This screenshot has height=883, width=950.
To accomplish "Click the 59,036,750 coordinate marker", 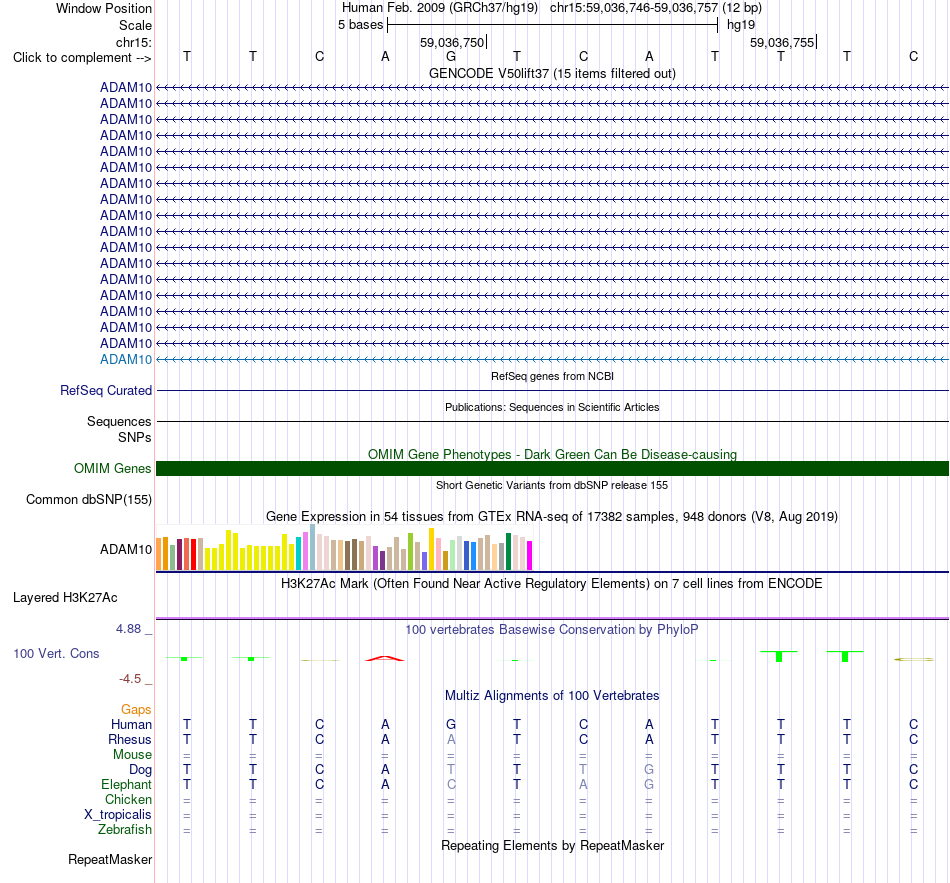I will click(452, 42).
